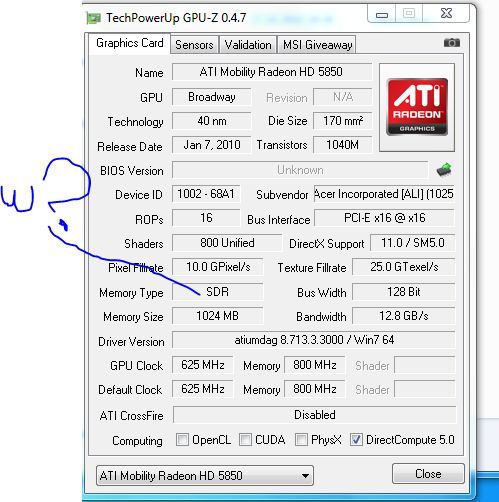The image size is (499, 502).
Task: Click the Texture Fillrate field 25.0 GTexel/s
Action: tap(403, 267)
